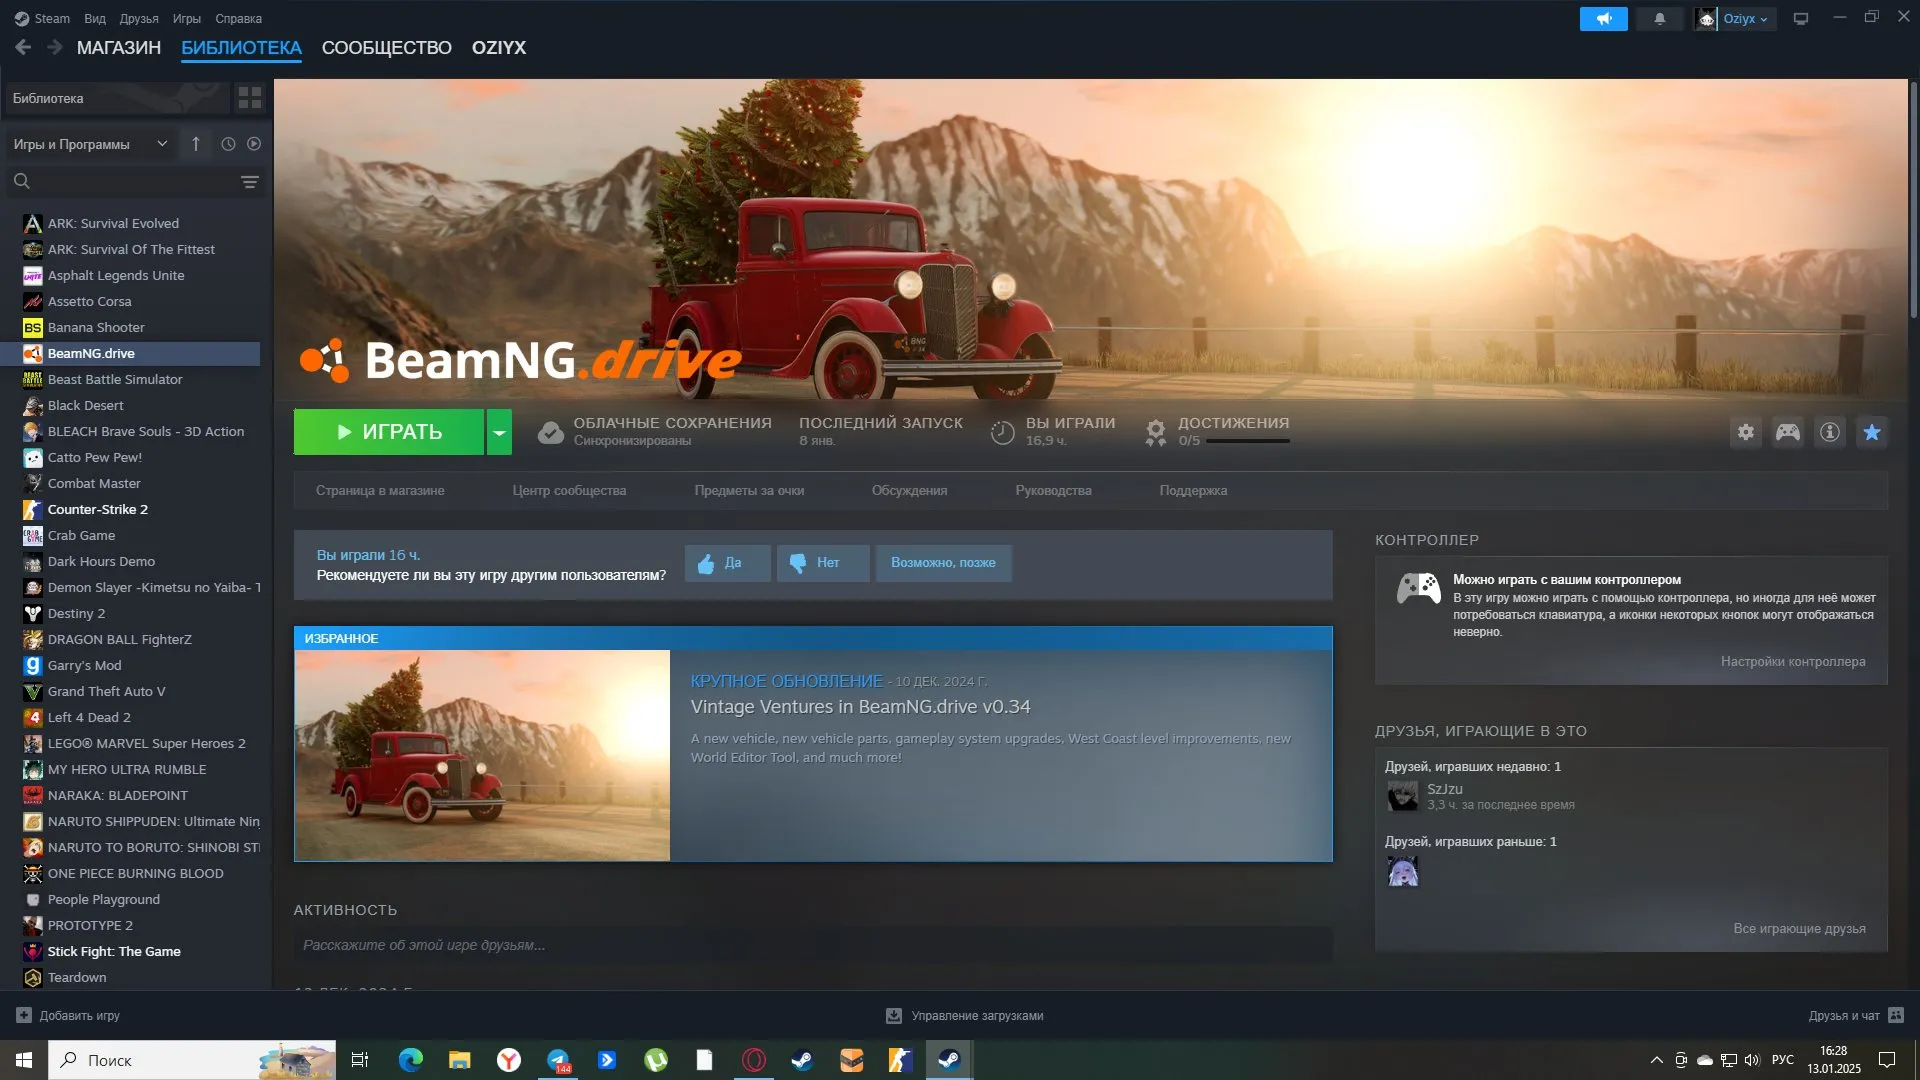This screenshot has height=1080, width=1920.
Task: Open Страница в магазине link
Action: tap(380, 490)
